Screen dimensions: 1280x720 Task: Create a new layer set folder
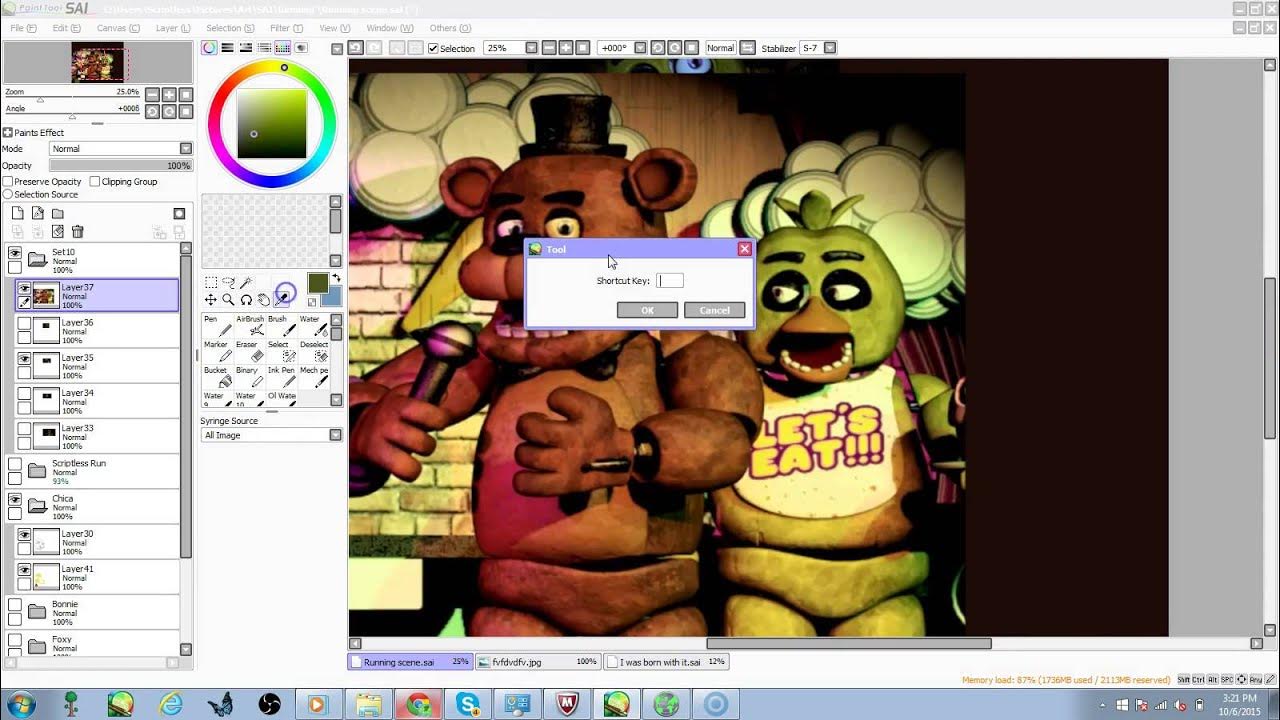pos(58,213)
